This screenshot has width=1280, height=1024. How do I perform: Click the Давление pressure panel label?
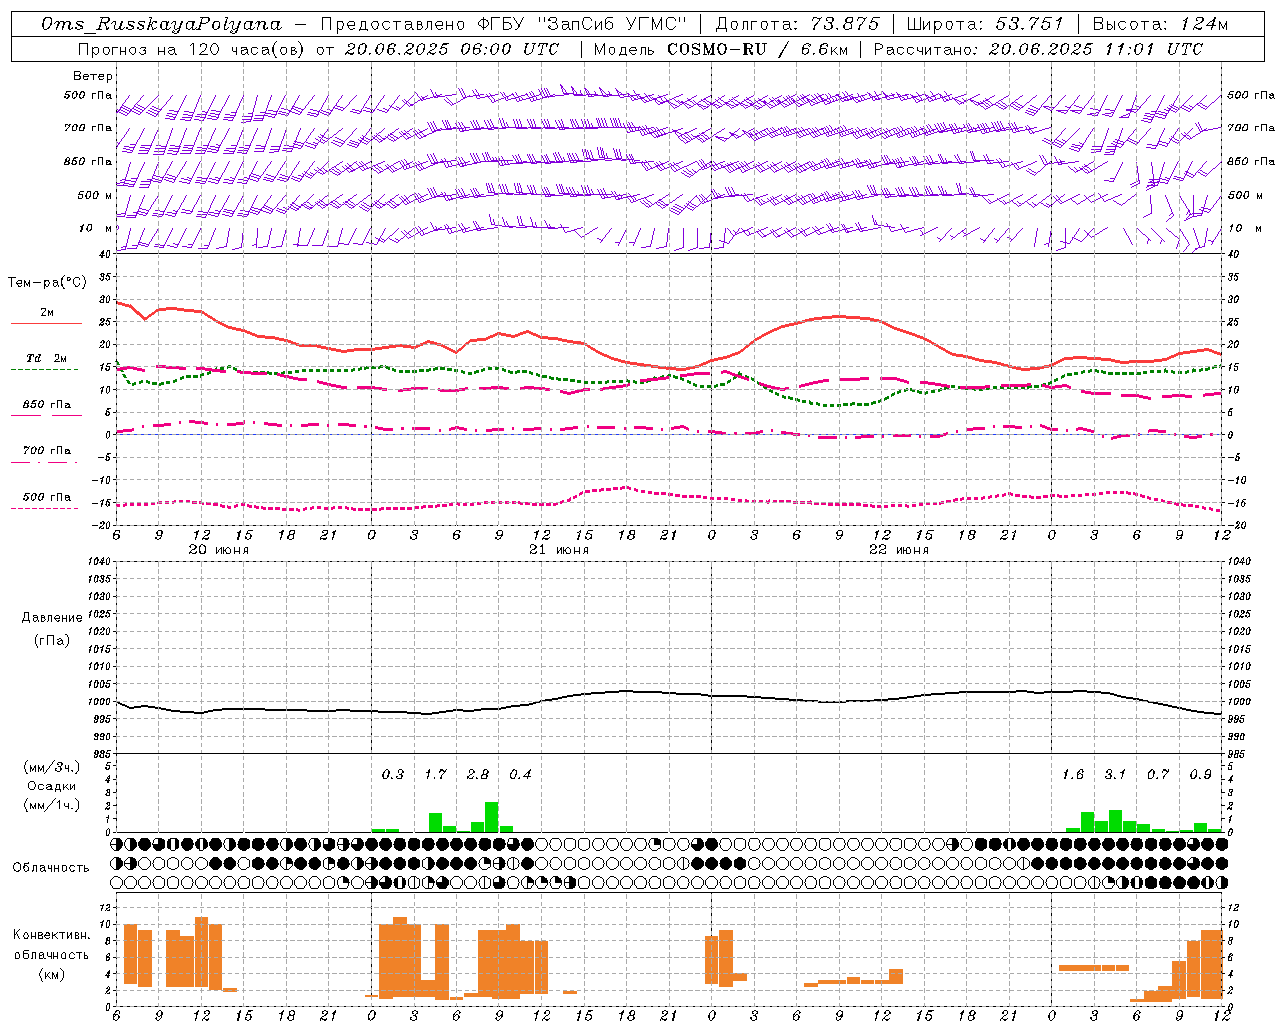tap(51, 618)
